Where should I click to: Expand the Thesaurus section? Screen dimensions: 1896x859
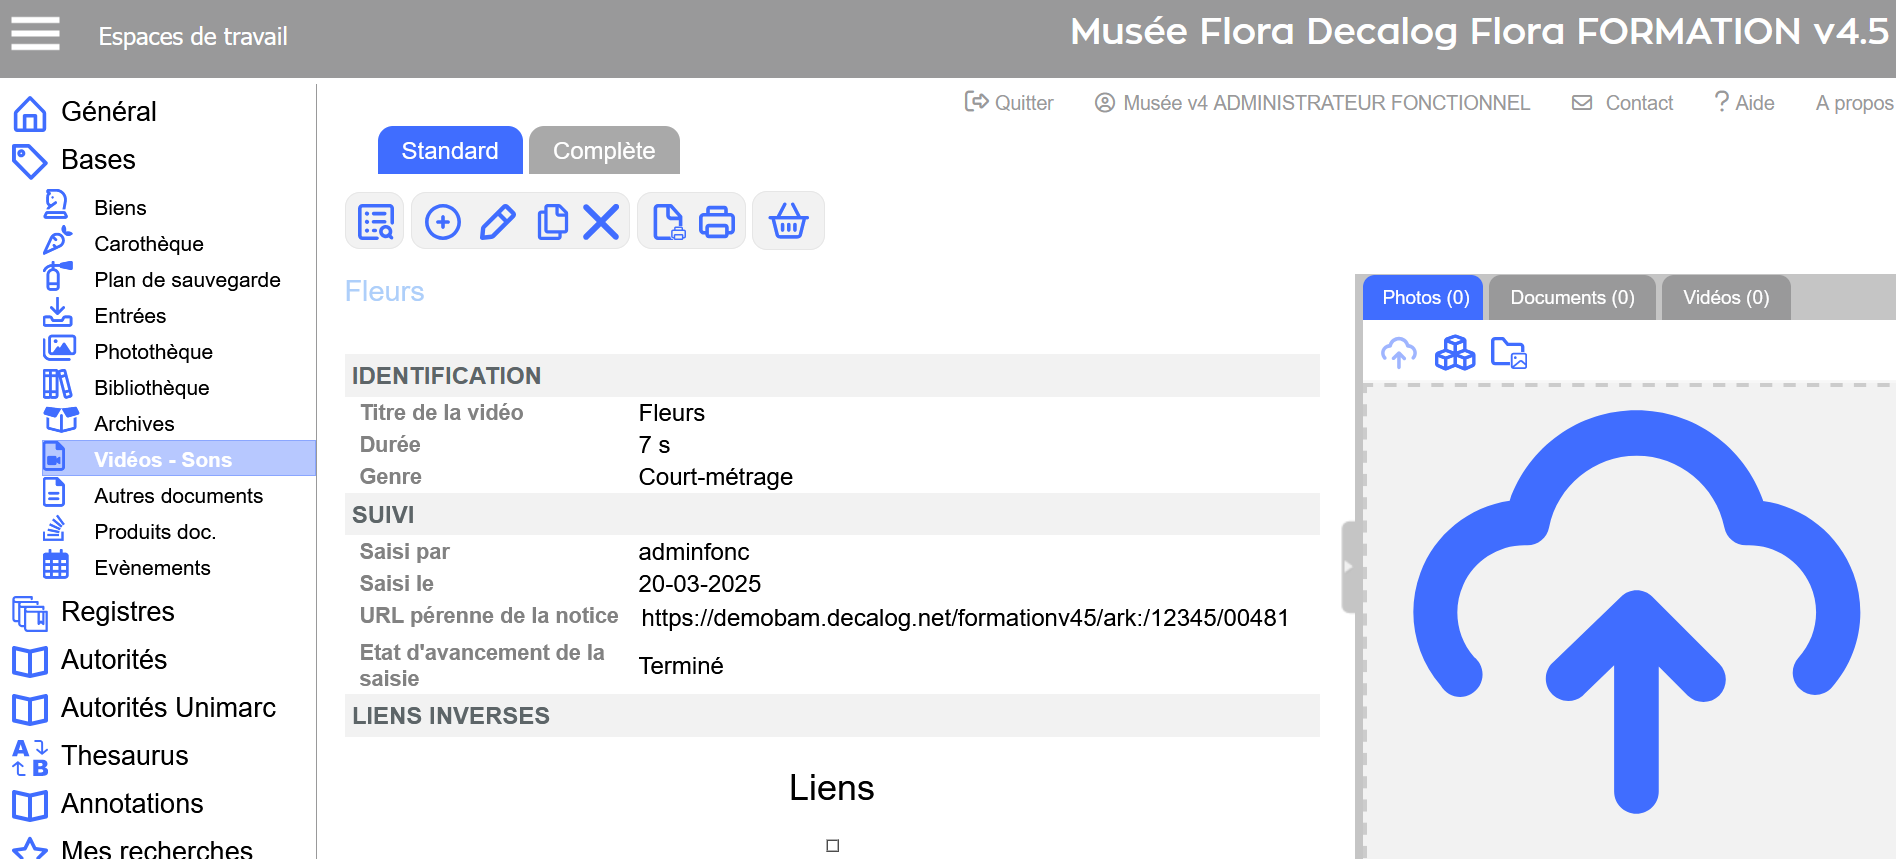[x=124, y=756]
